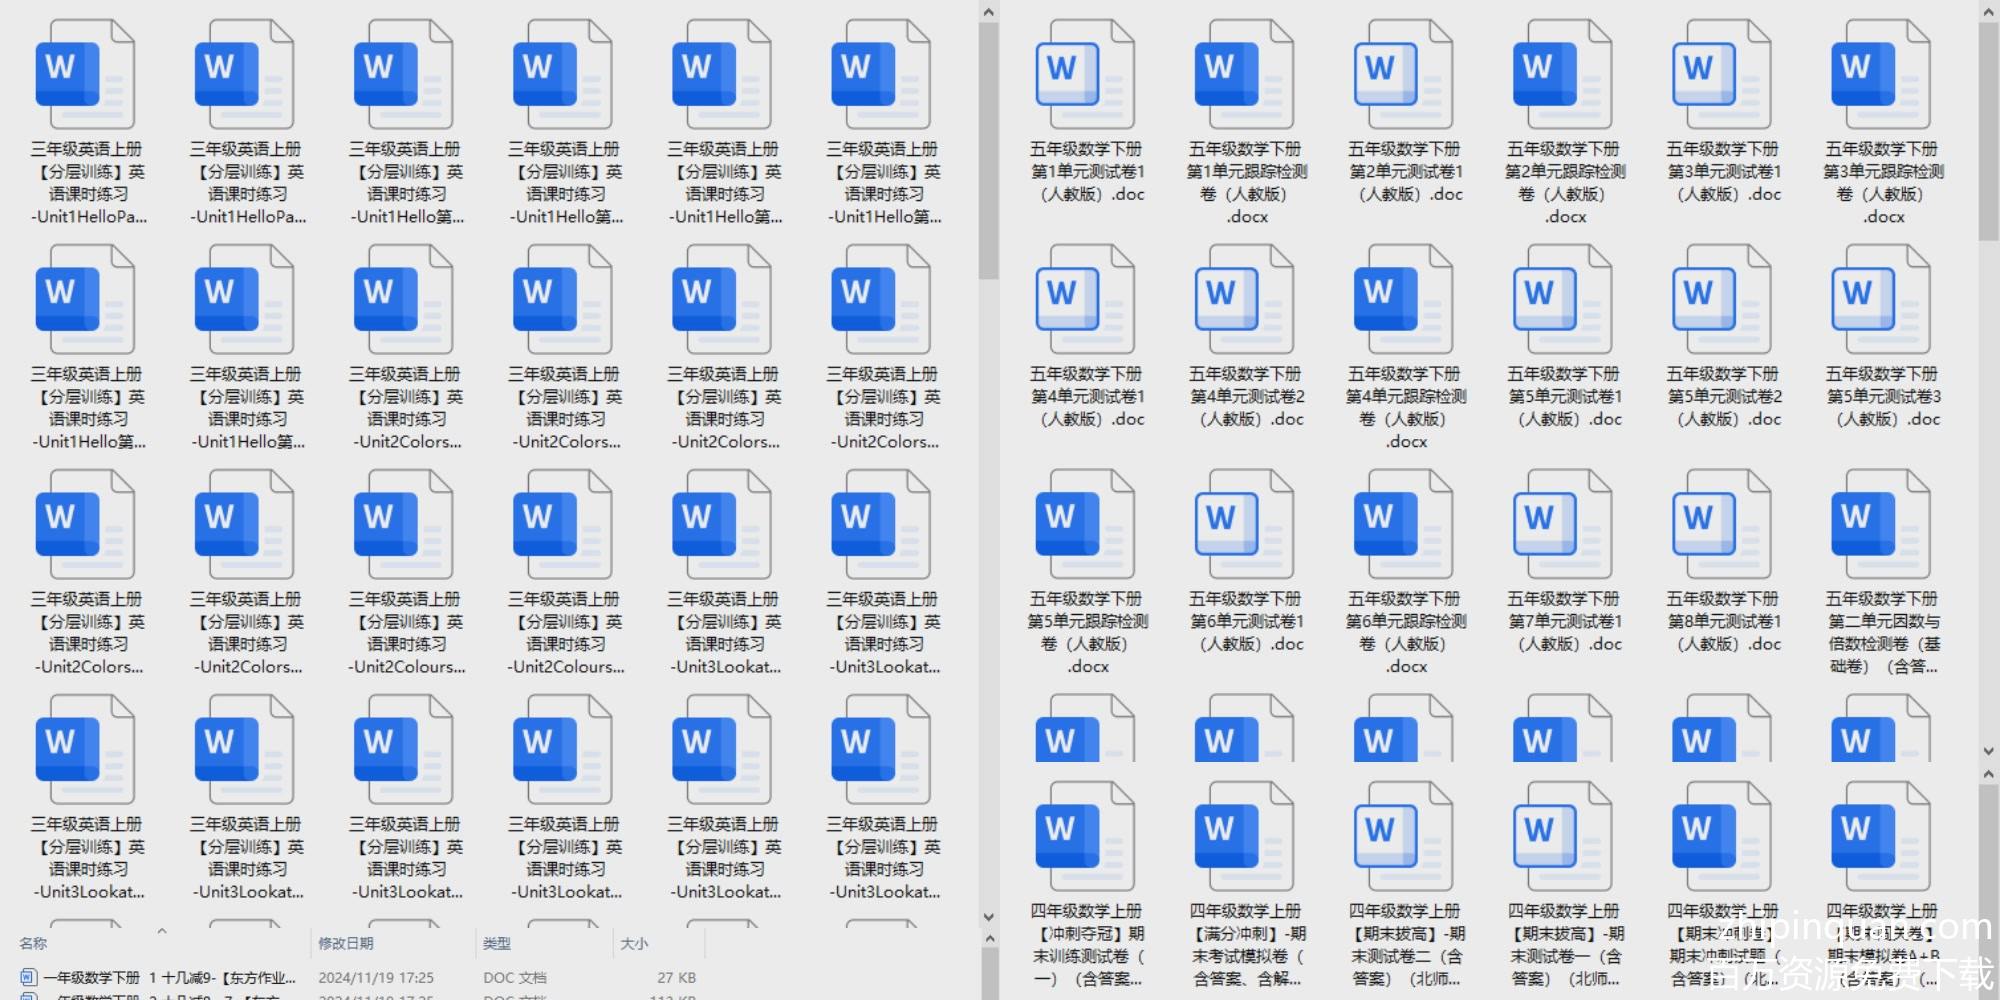Screen dimensions: 2000x1000
Task: Select 四年级数学上册 期末模拟卷A+B file icon
Action: click(x=1881, y=838)
